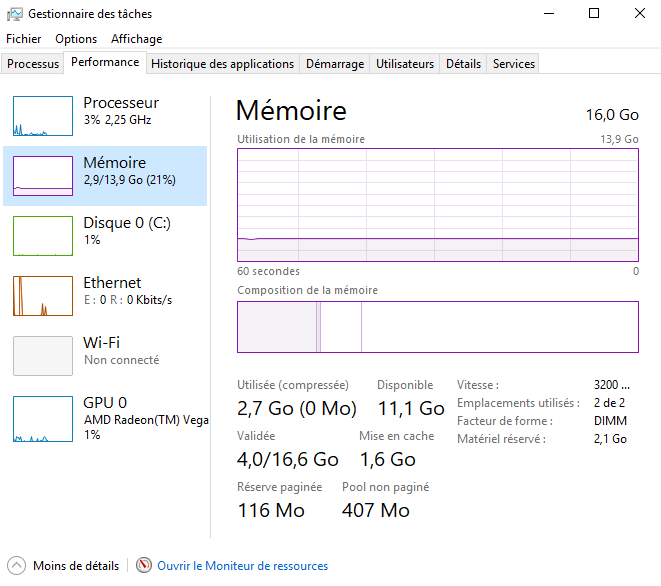This screenshot has width=661, height=586.
Task: Go to the Démarrage tab
Action: [335, 64]
